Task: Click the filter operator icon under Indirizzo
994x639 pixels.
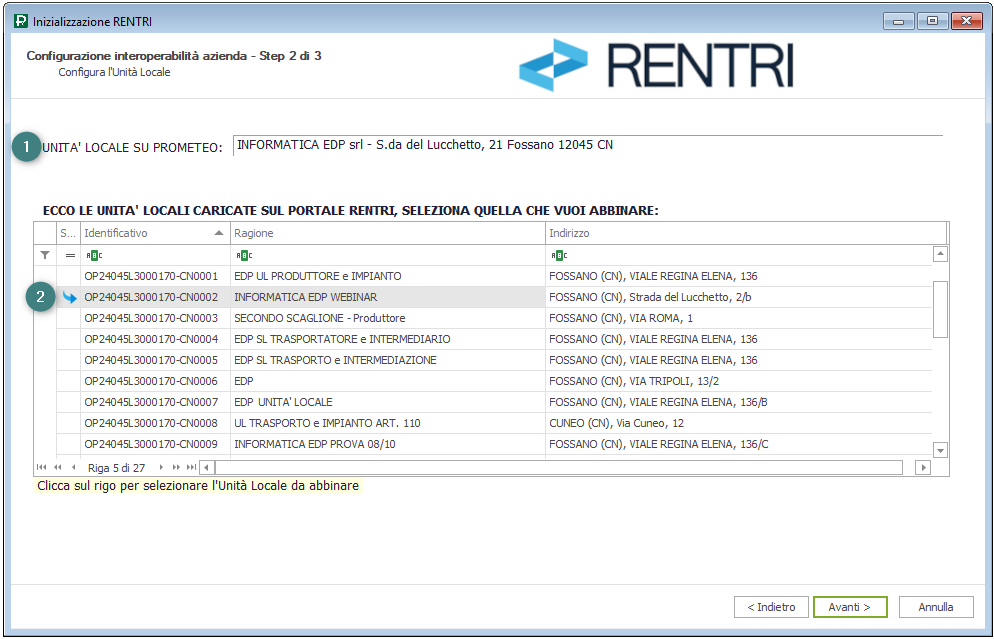Action: 559,255
